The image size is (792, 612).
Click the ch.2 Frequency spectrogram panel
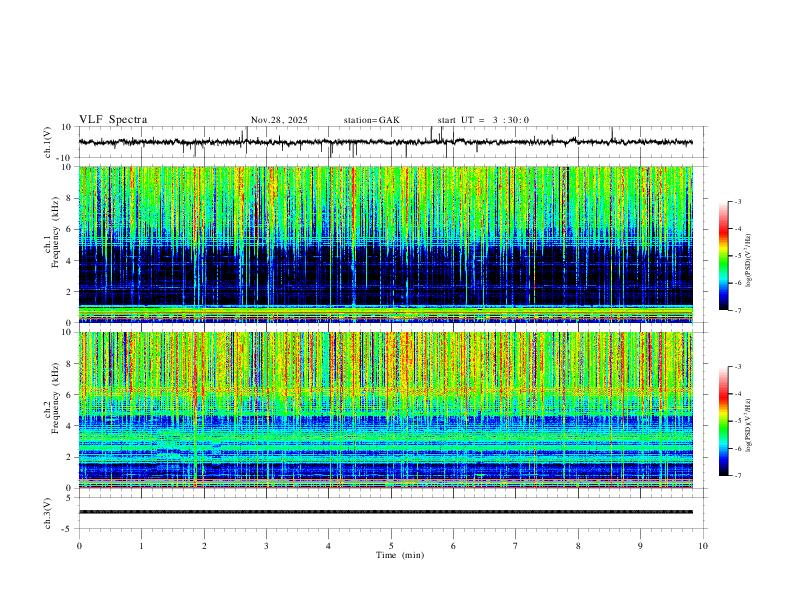[386, 410]
